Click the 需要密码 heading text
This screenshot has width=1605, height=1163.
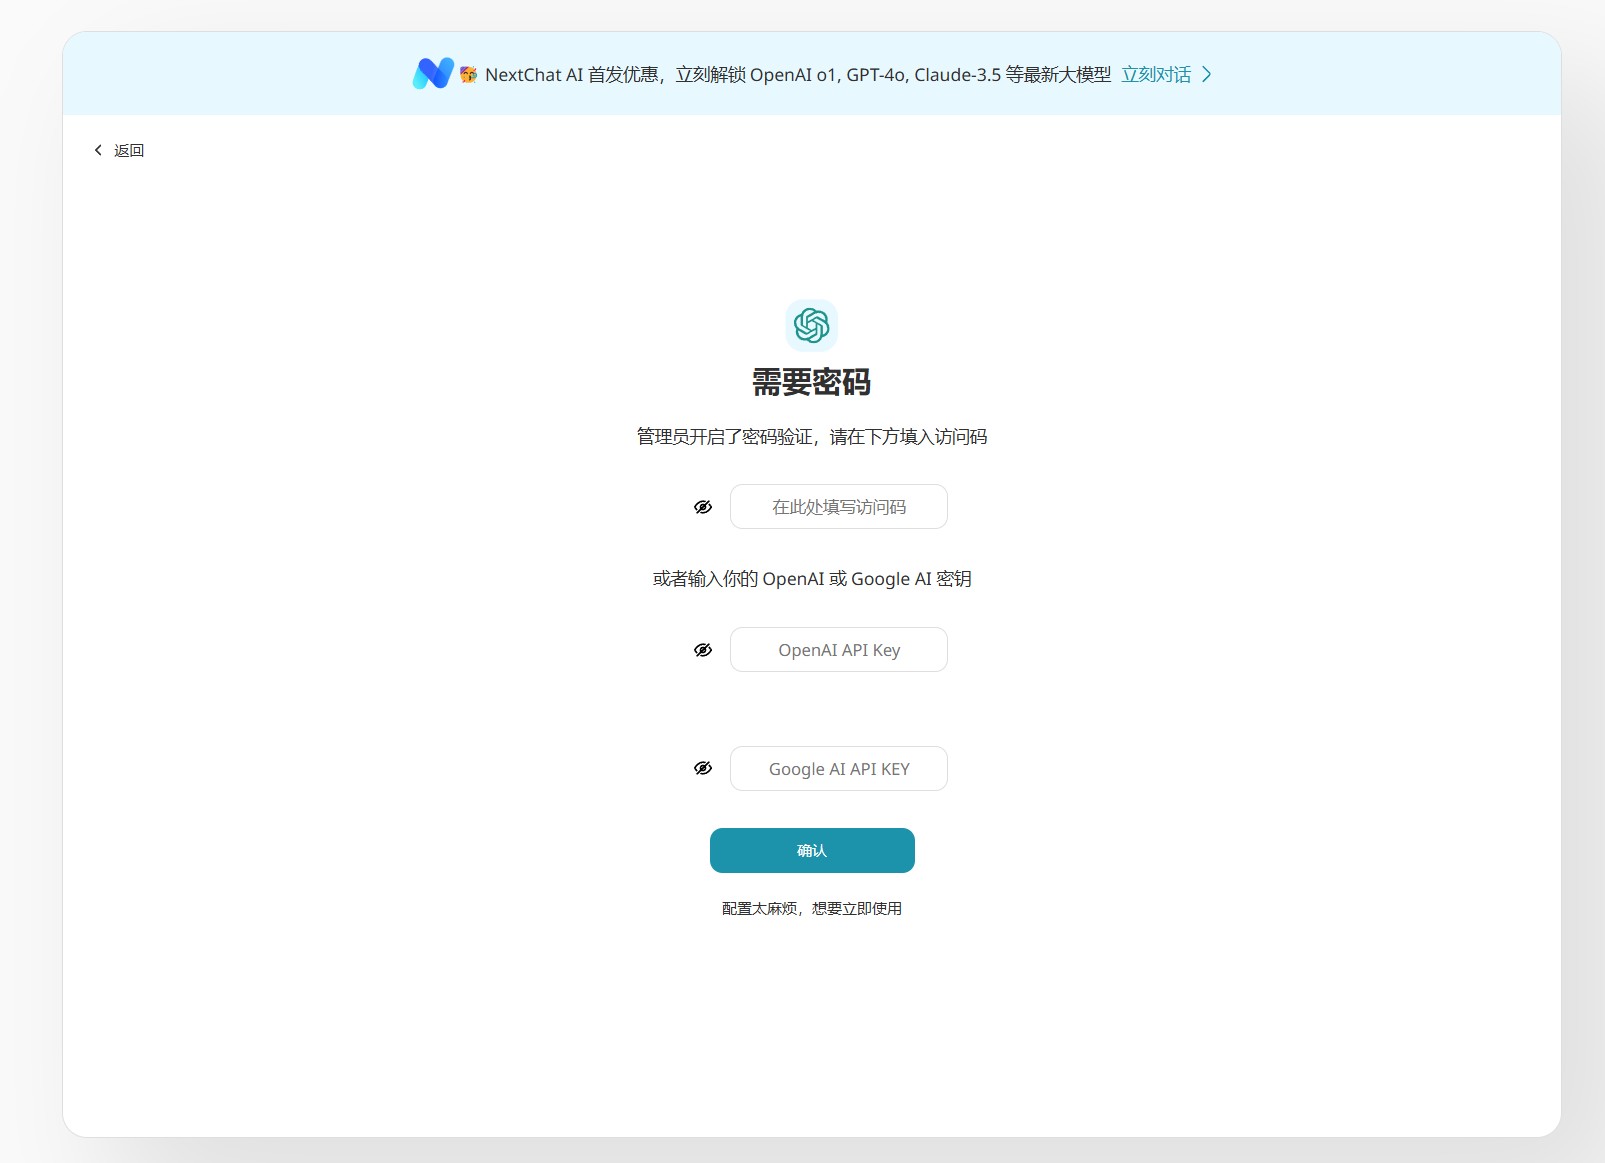click(x=812, y=382)
